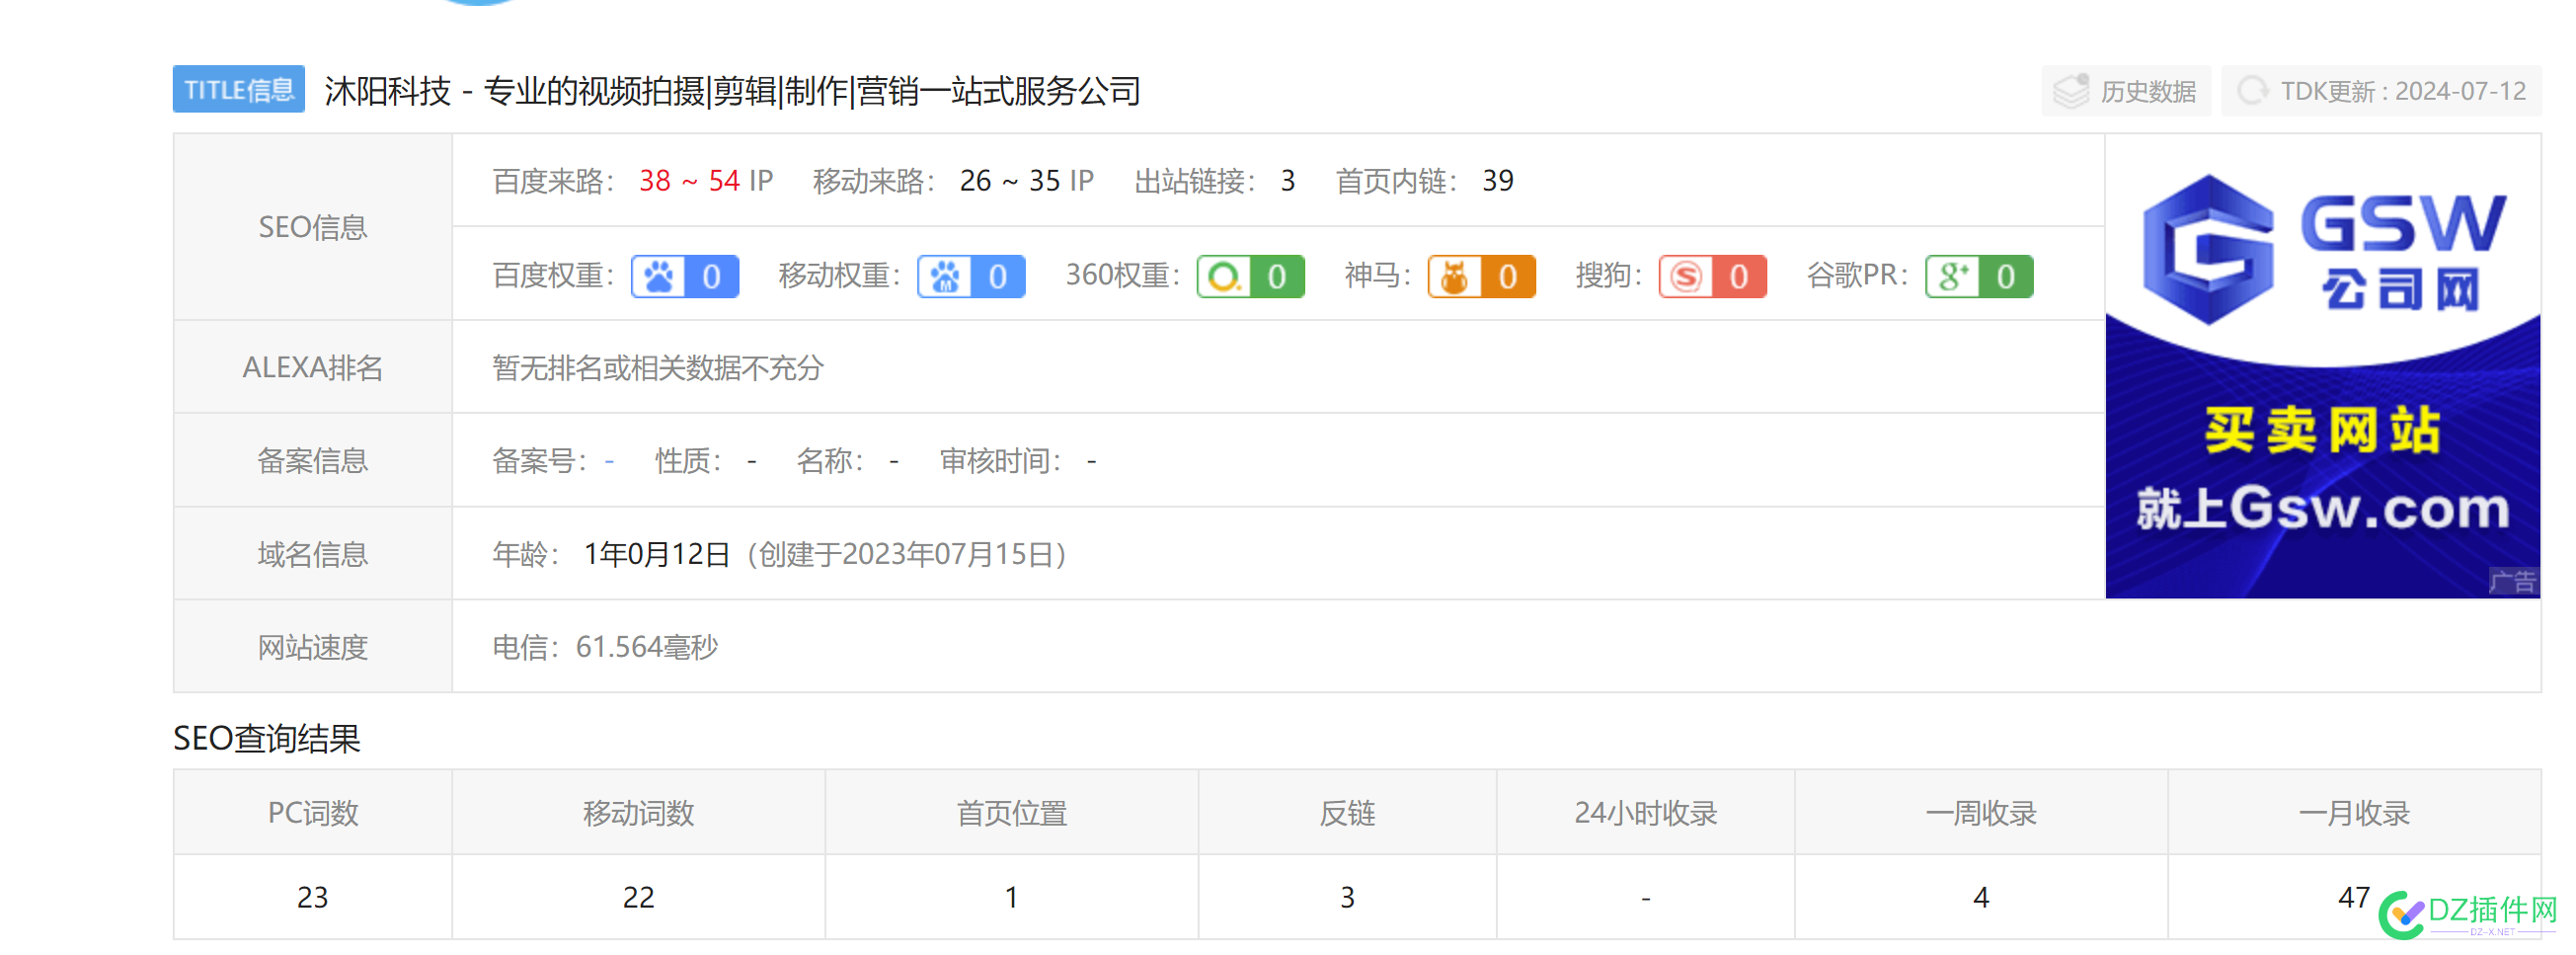Click the PC词数 column header
Image resolution: width=2576 pixels, height=955 pixels.
313,813
